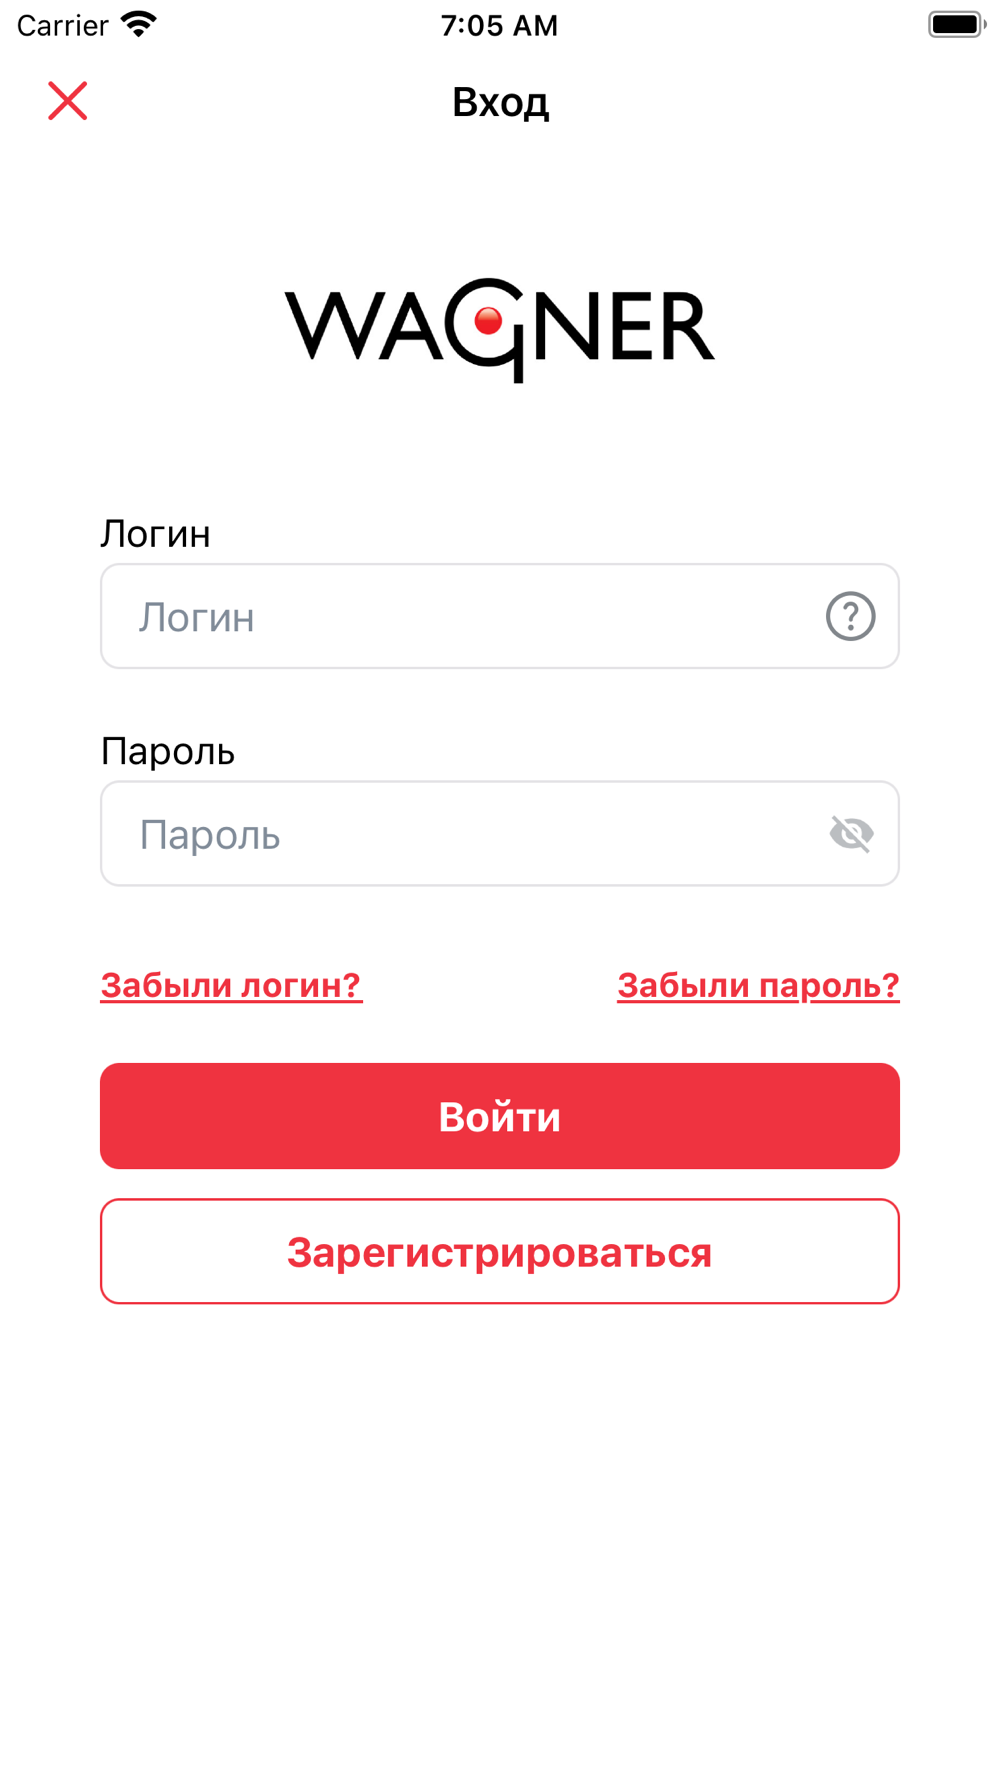
Task: Tap the help question mark in Логин field
Action: (850, 616)
